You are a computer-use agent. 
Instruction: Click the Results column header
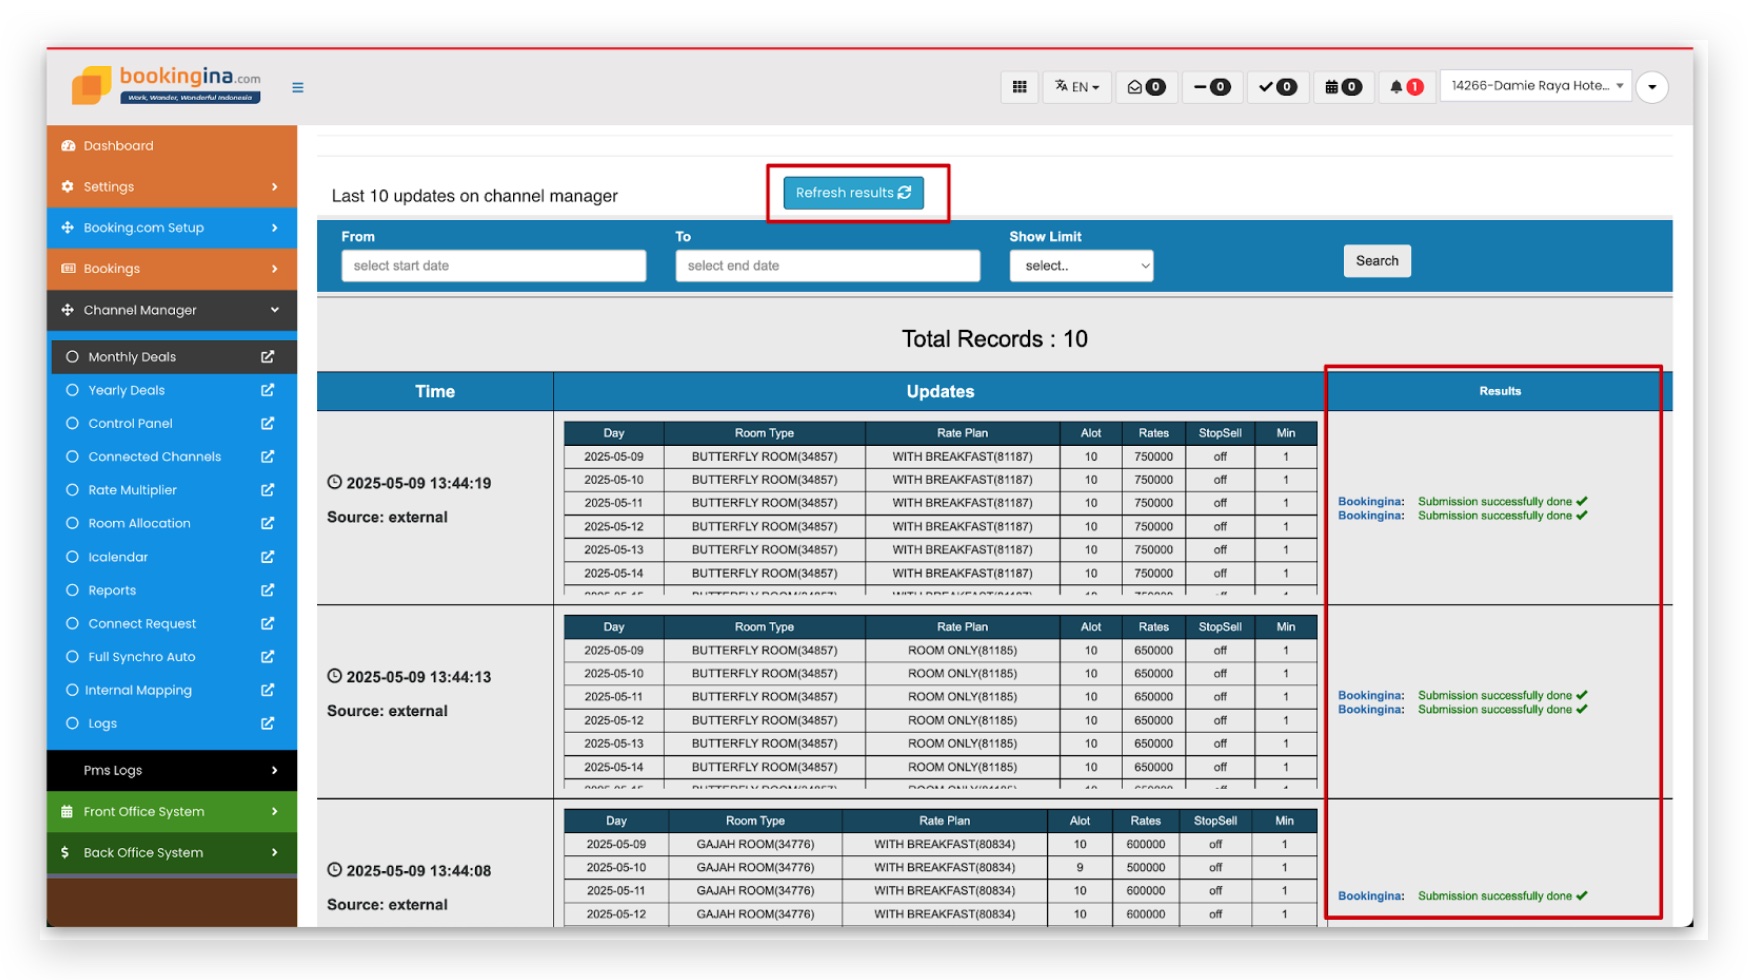pos(1500,392)
